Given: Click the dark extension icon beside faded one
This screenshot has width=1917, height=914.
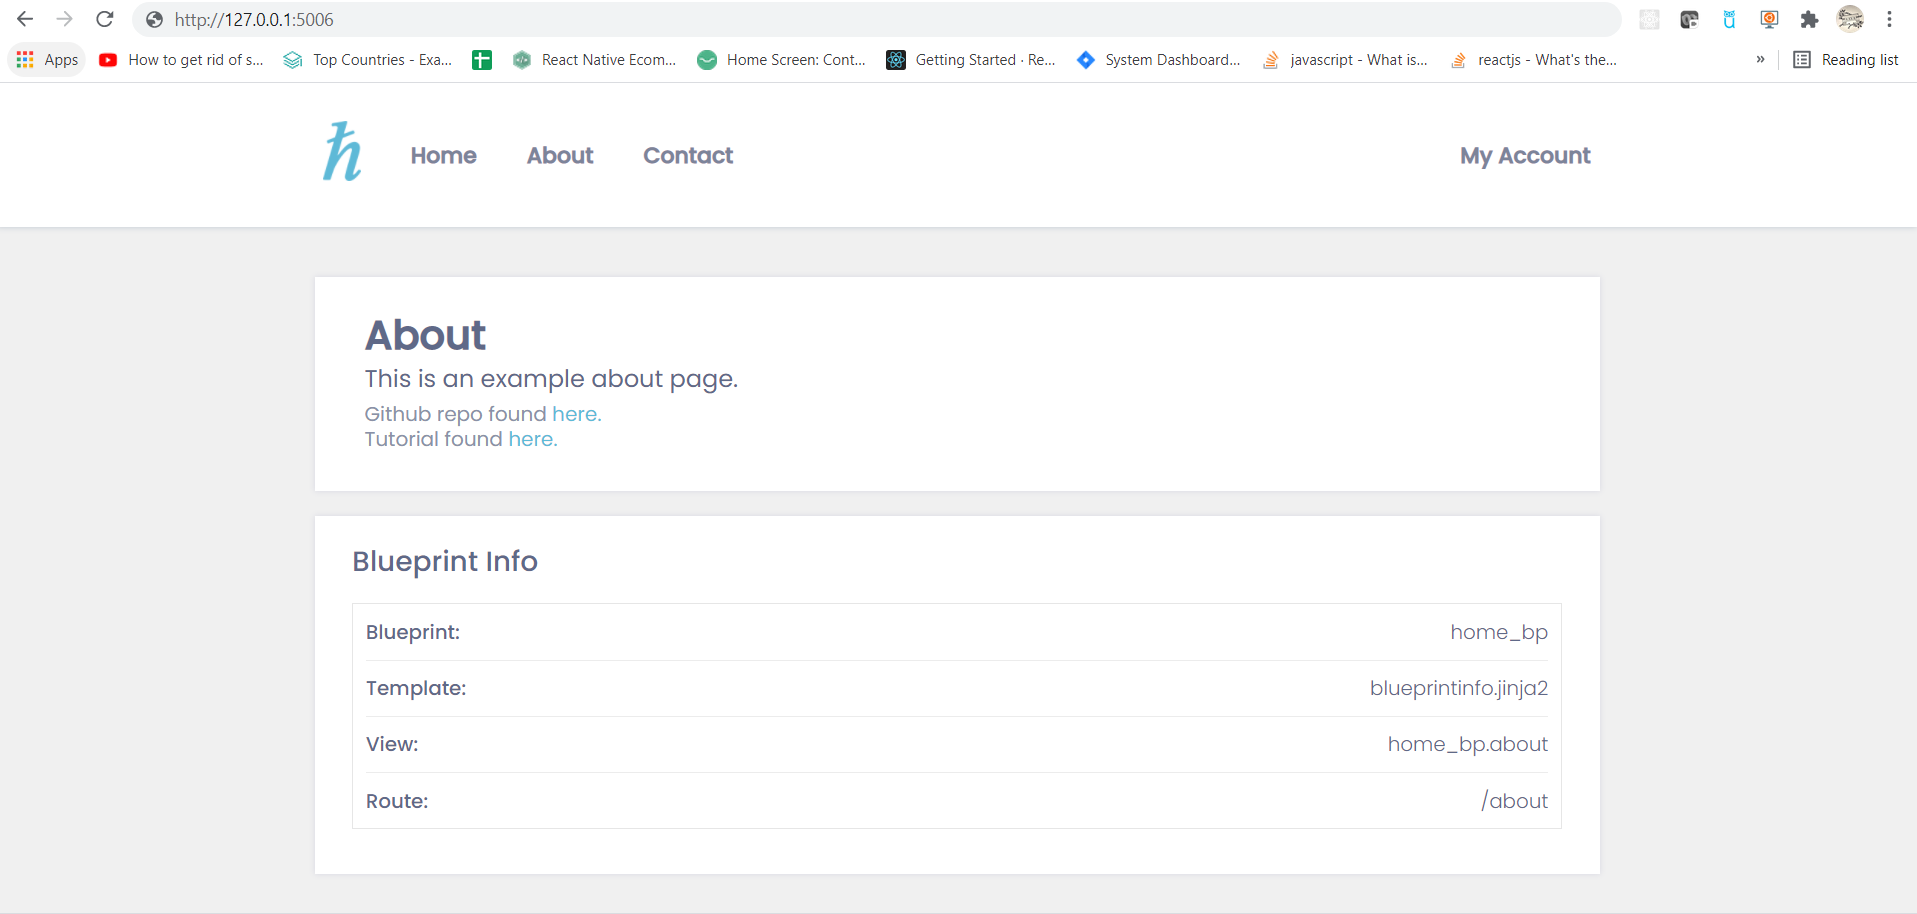Looking at the screenshot, I should [x=1690, y=19].
